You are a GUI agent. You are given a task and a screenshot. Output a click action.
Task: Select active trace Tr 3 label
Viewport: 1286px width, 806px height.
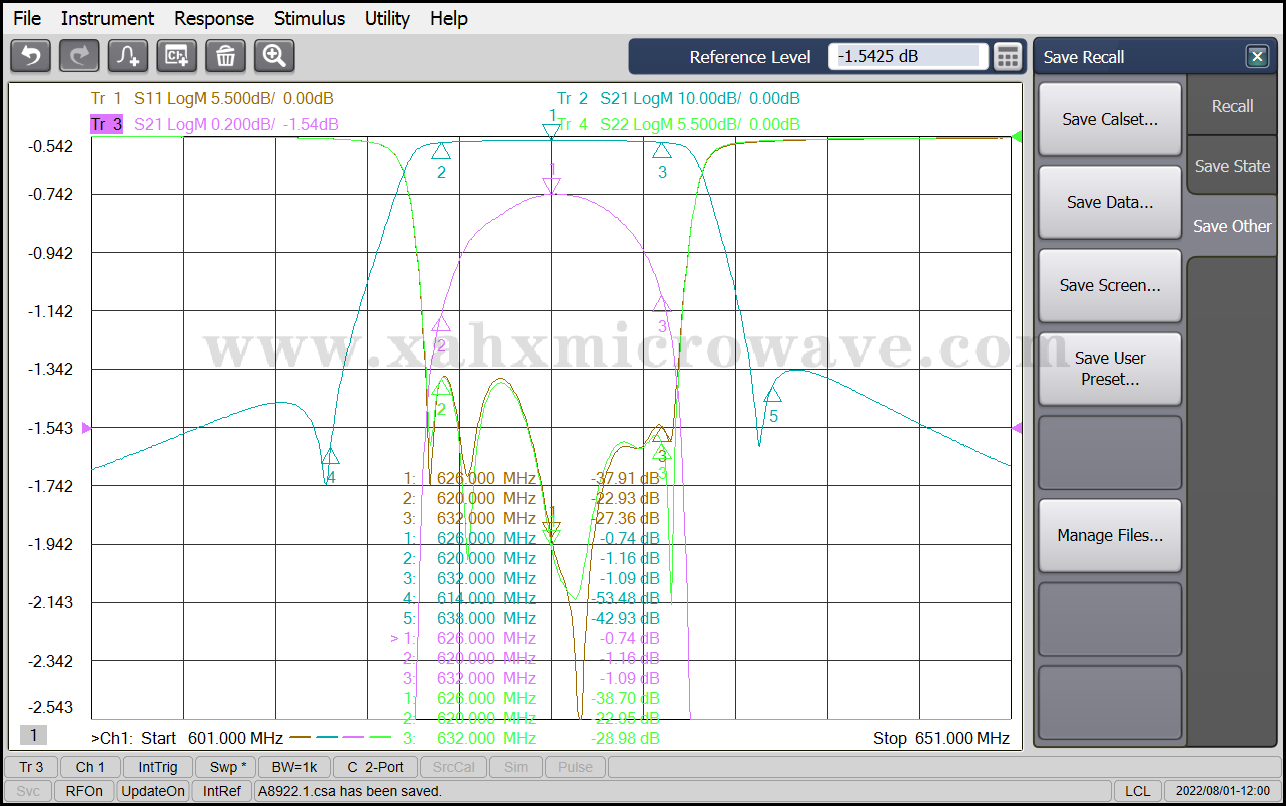(x=214, y=124)
